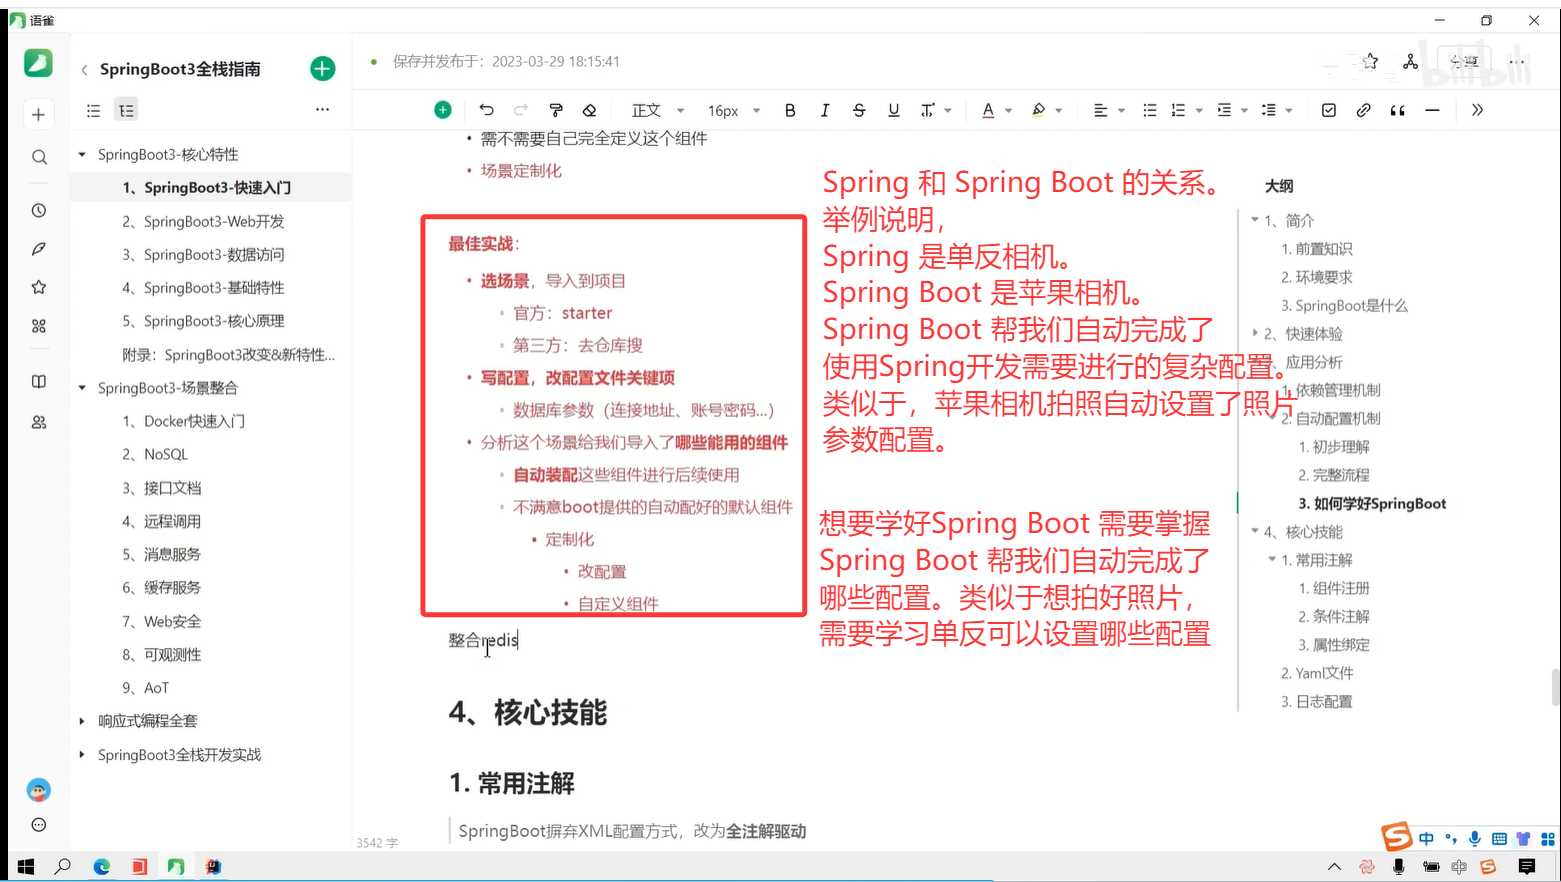1561x882 pixels.
Task: Jump to outline item 1. 组件注册
Action: click(x=1334, y=588)
